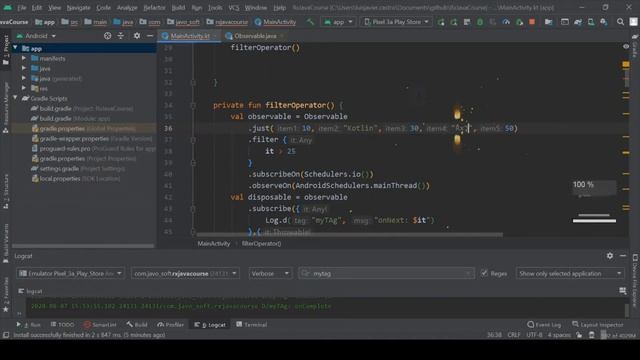This screenshot has width=640, height=360.
Task: Toggle fold marker at .filter lambda line
Action: (193, 140)
